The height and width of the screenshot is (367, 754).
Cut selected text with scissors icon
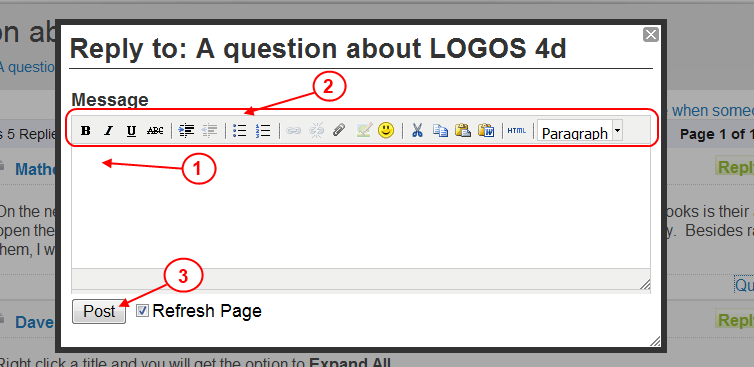pos(417,130)
